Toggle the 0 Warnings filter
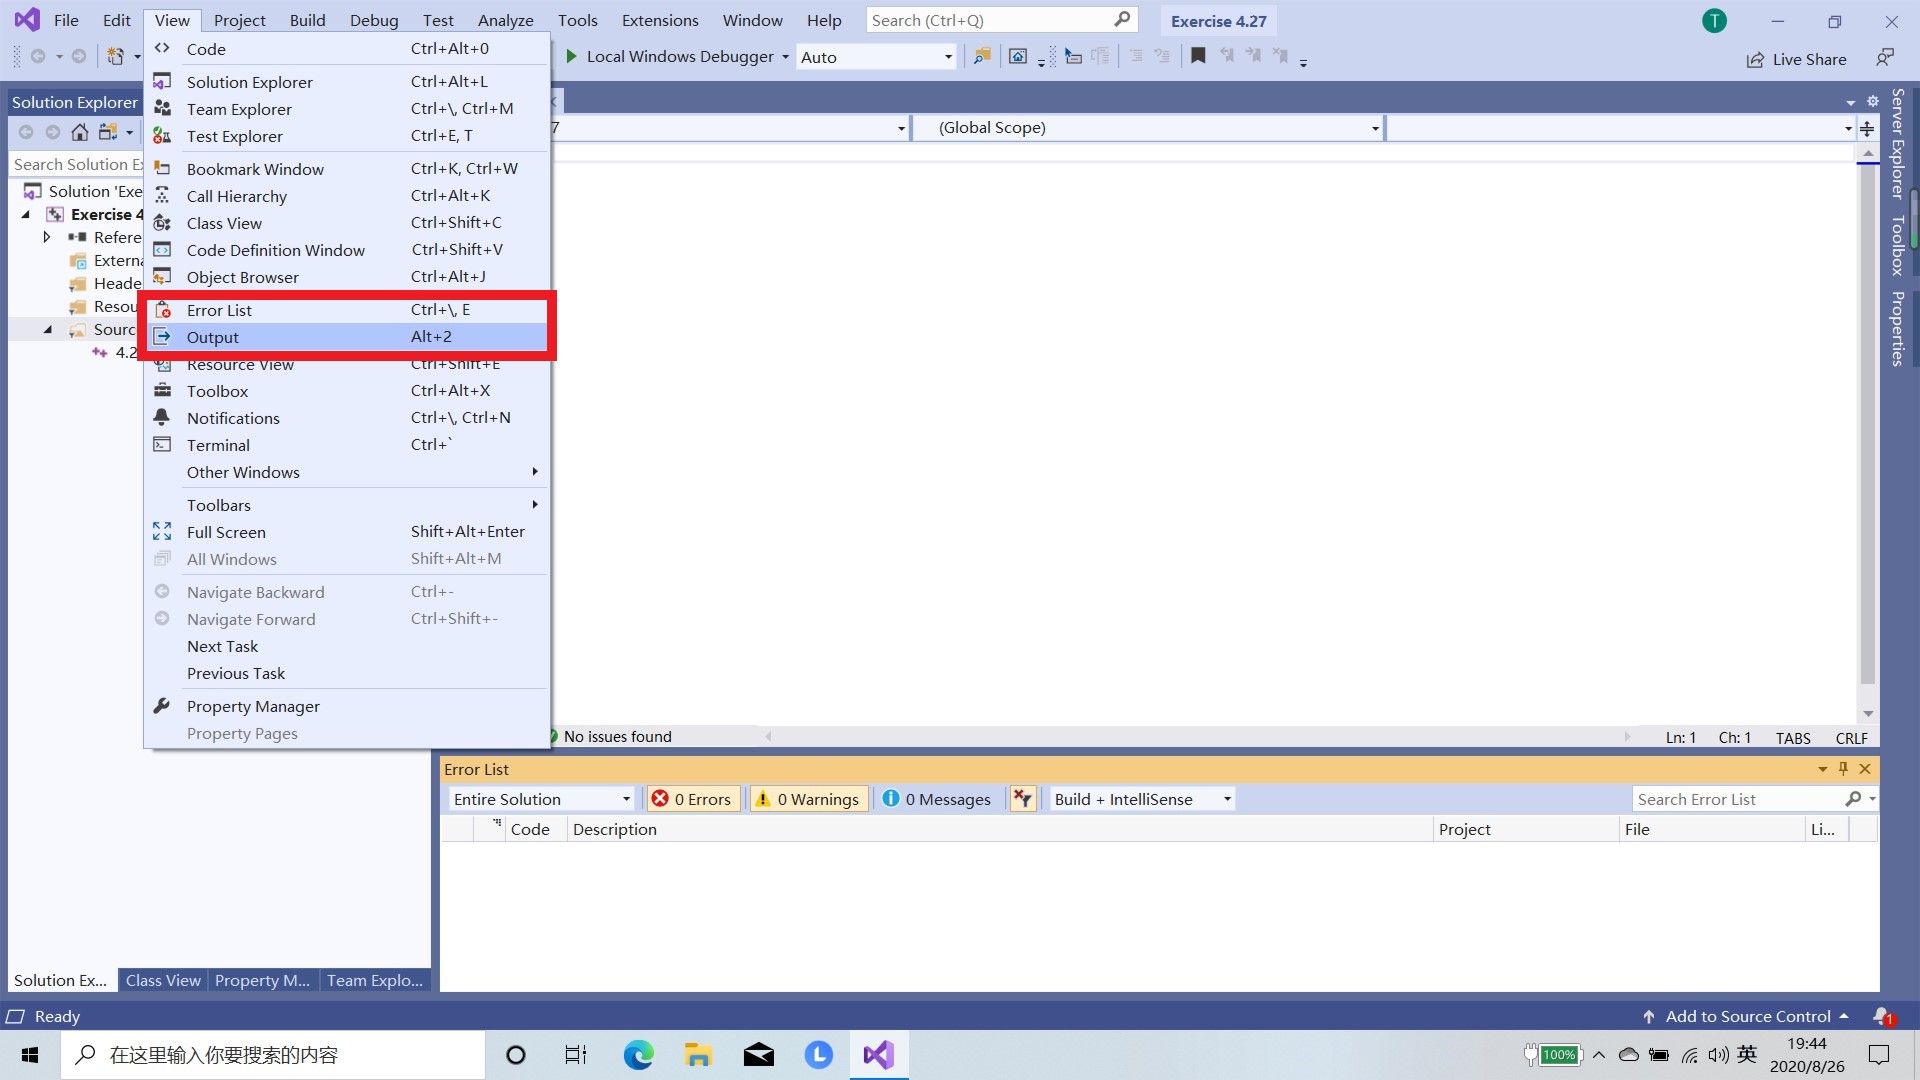The image size is (1920, 1080). [808, 799]
